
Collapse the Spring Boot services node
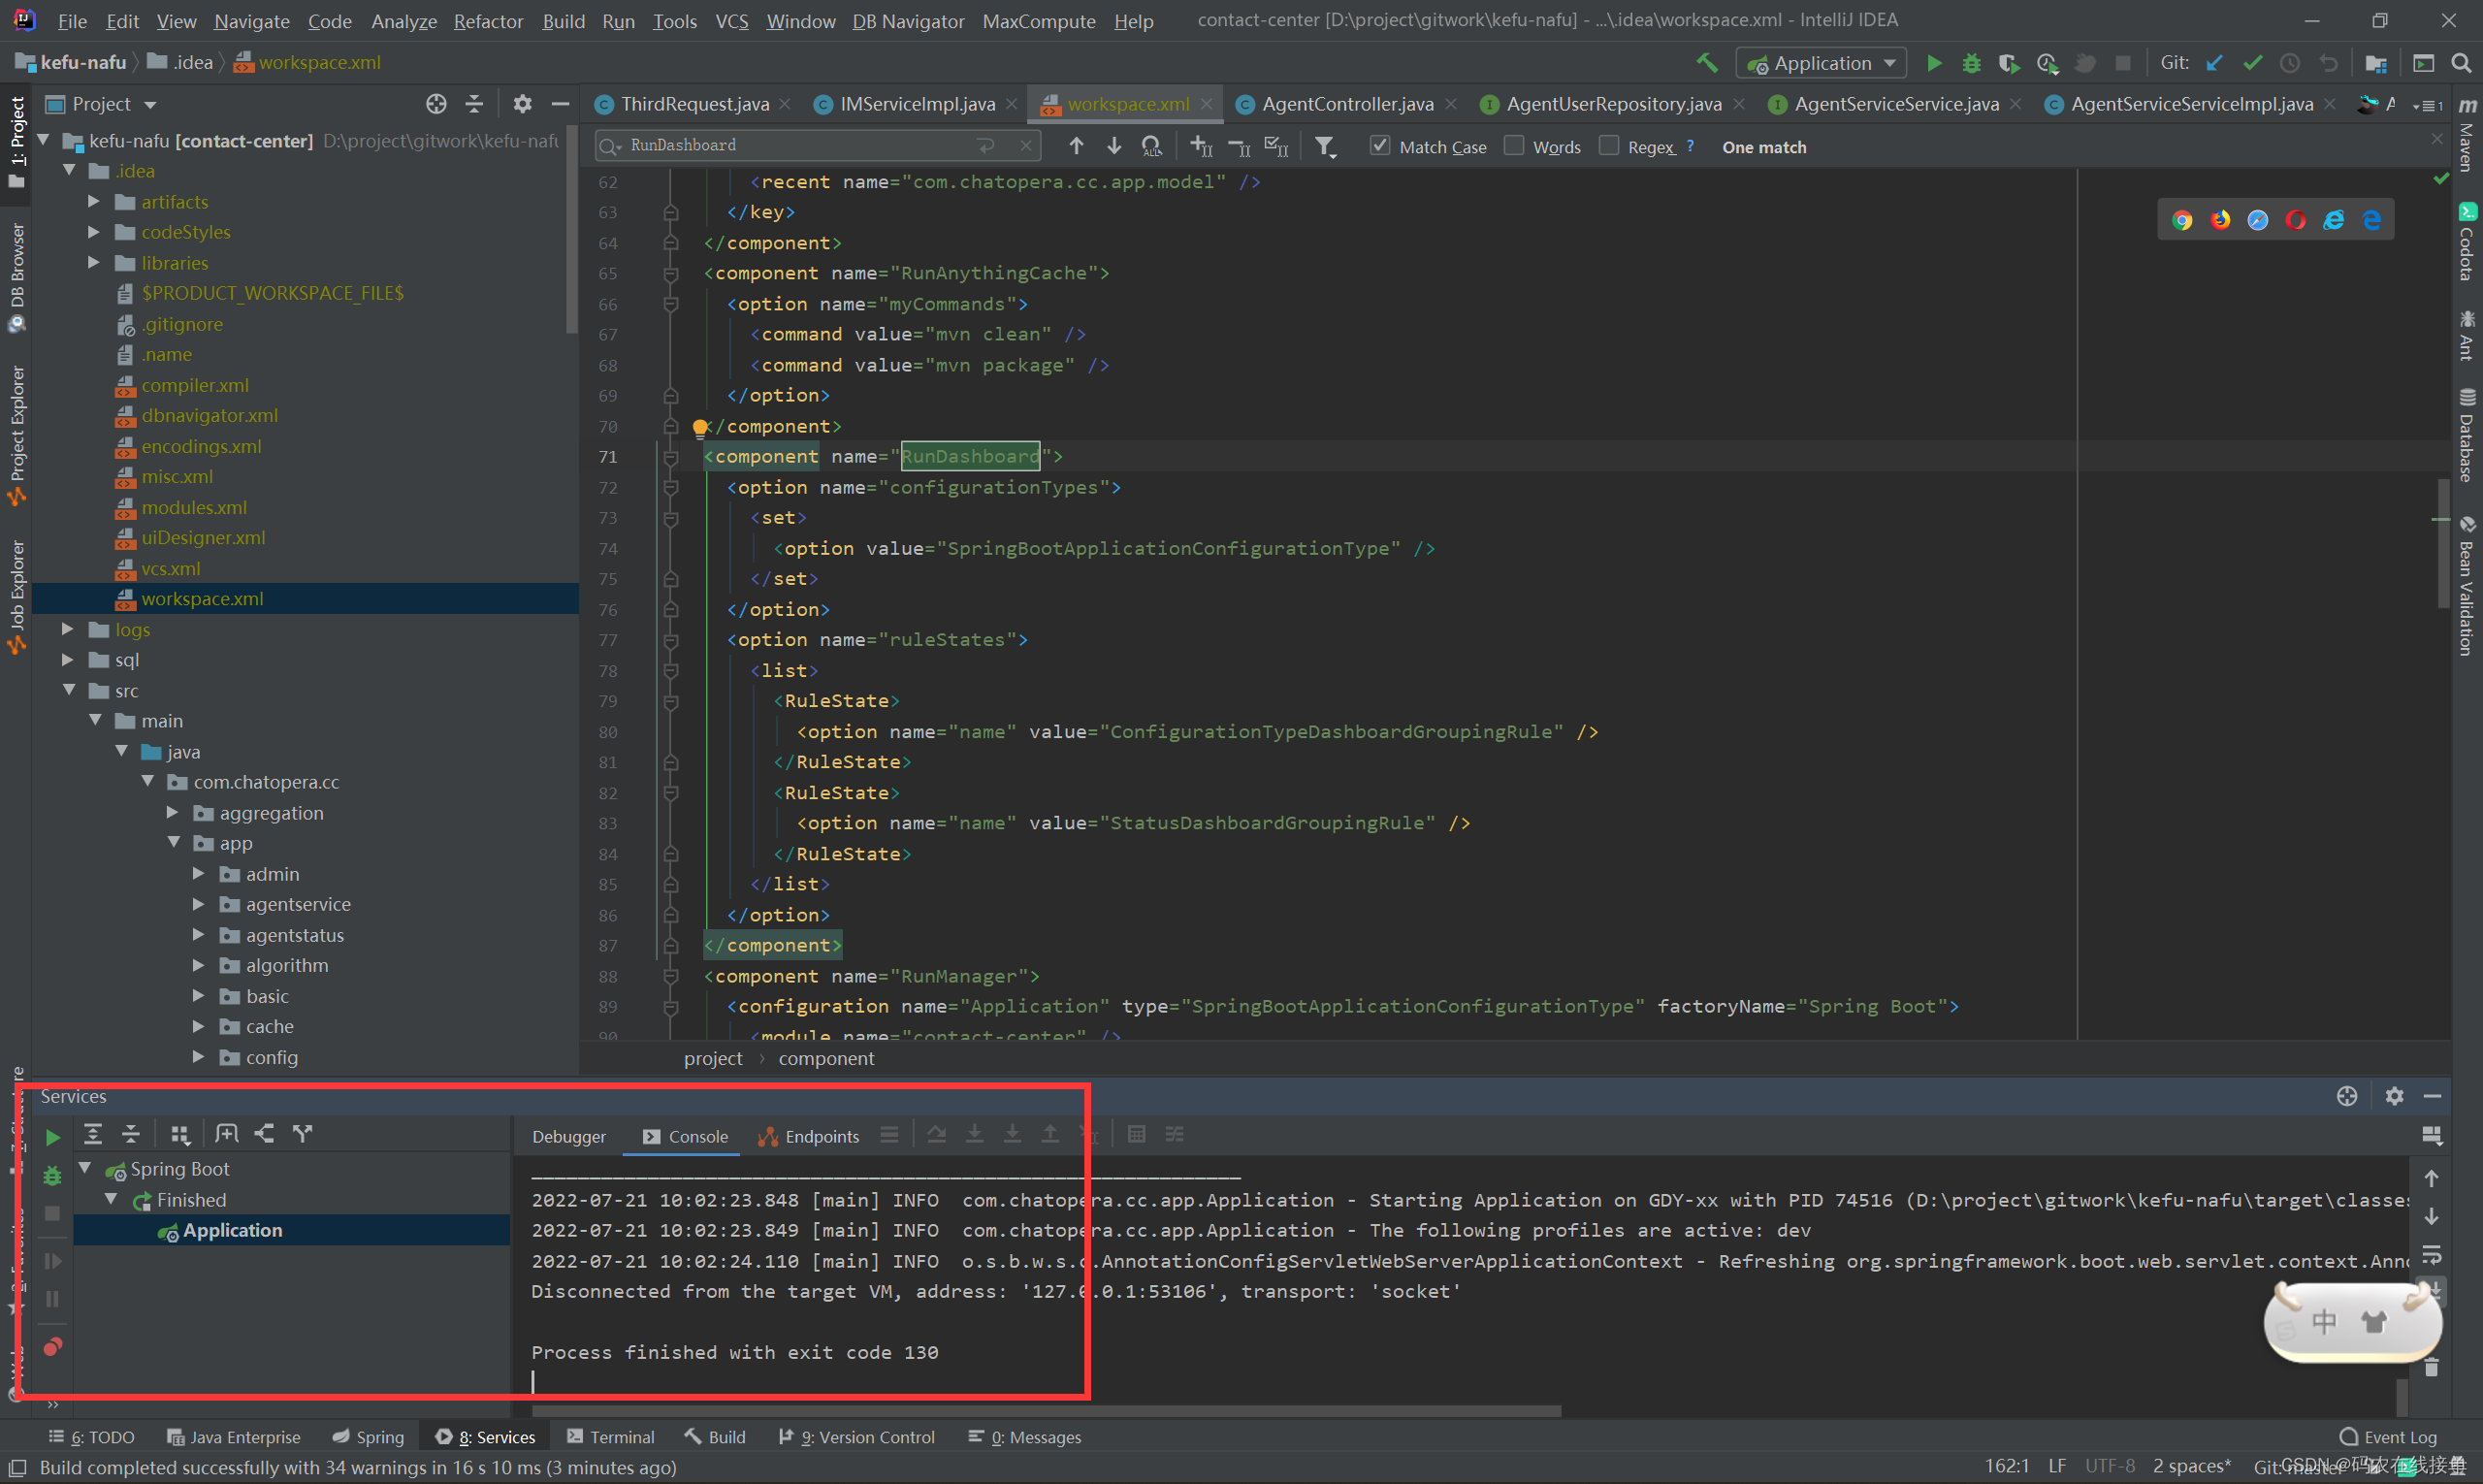(86, 1168)
